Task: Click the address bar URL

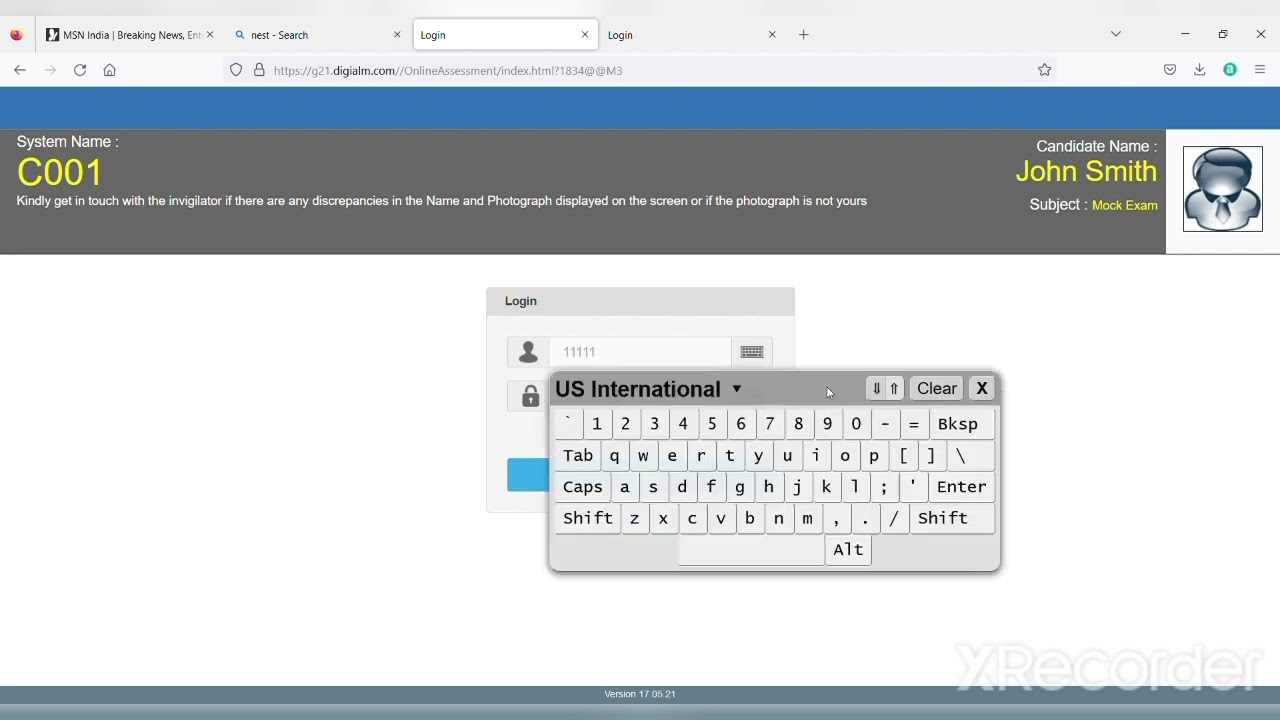Action: (448, 71)
